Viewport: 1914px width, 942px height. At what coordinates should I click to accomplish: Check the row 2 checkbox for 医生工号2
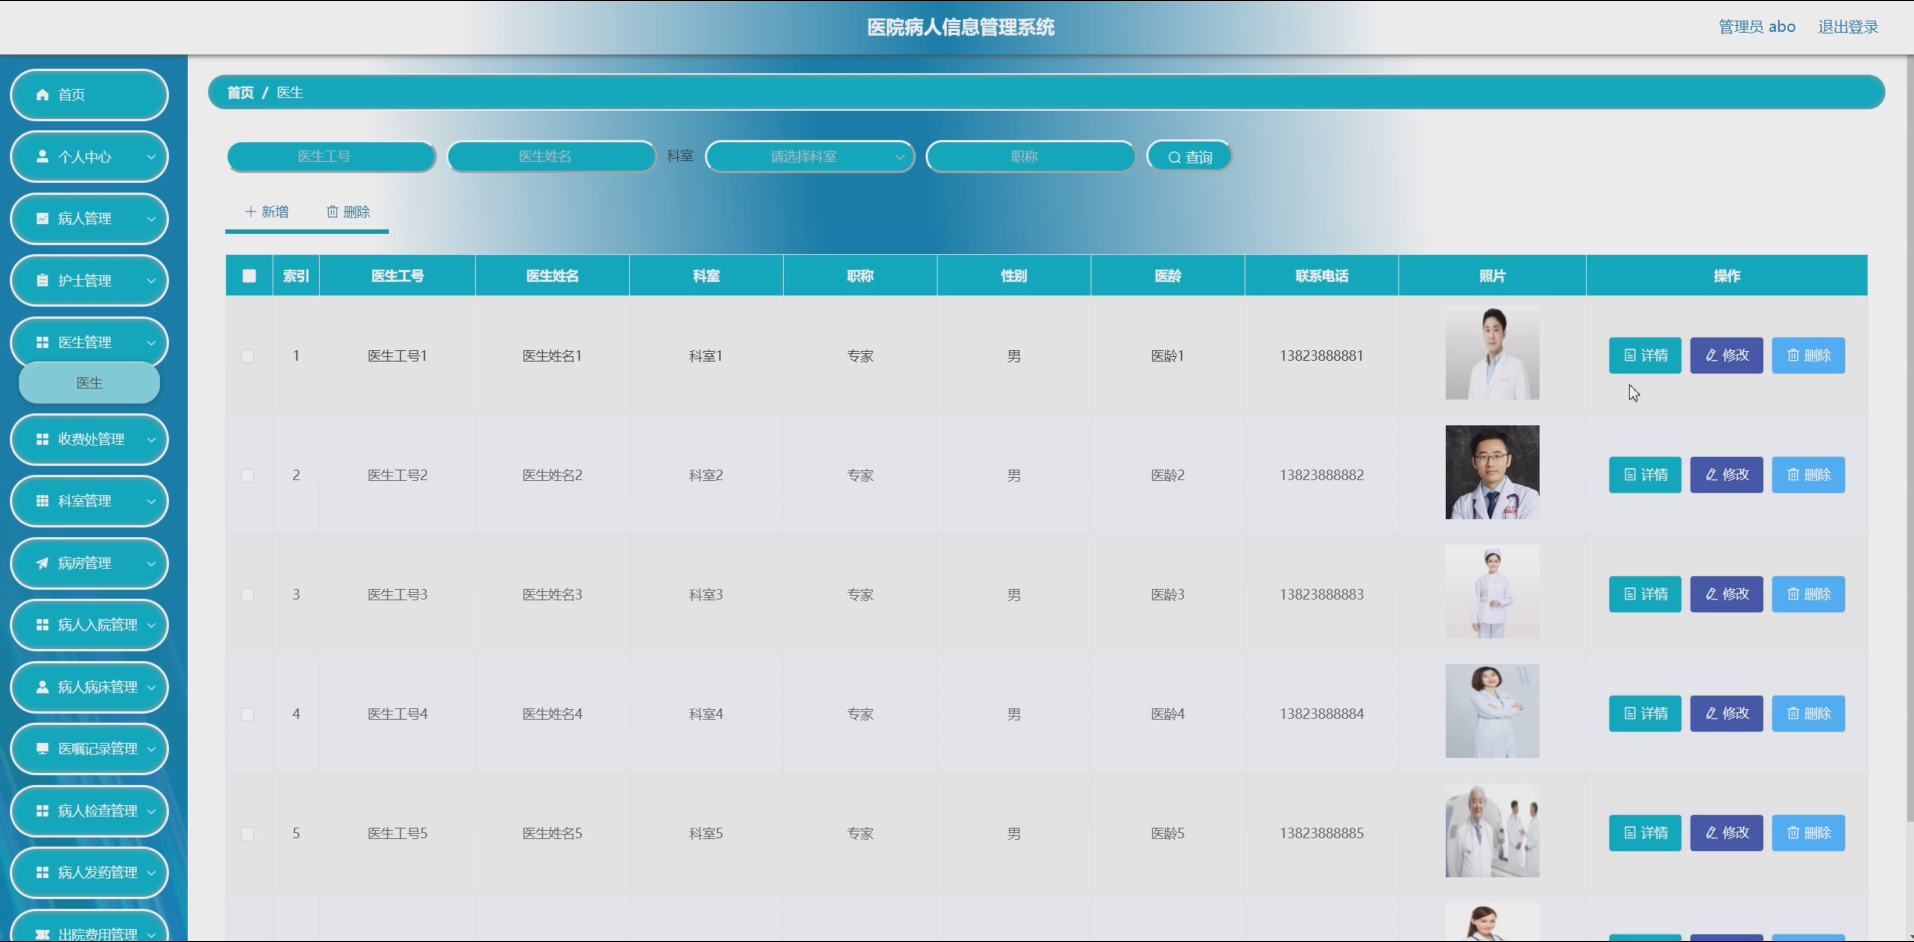[248, 476]
